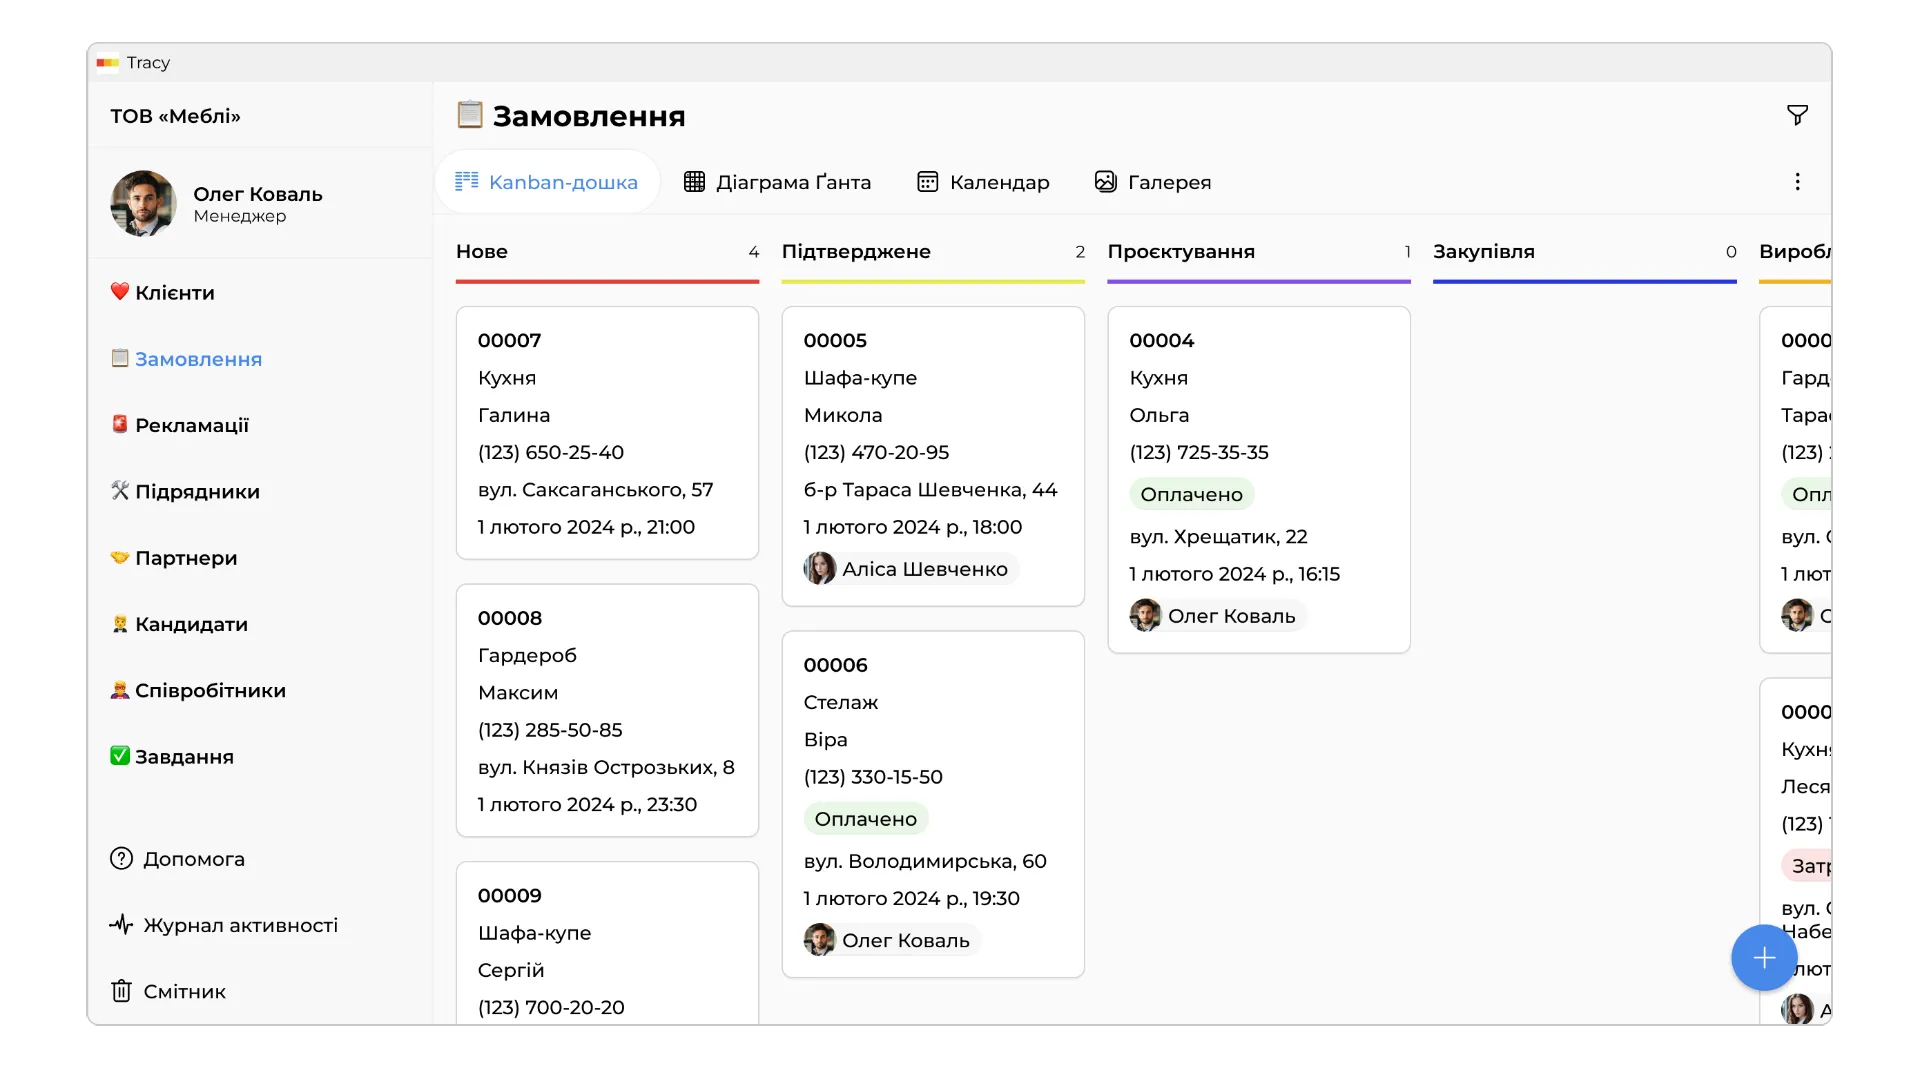Click address вул. Володимирська, 60
1920x1067 pixels.
925,861
